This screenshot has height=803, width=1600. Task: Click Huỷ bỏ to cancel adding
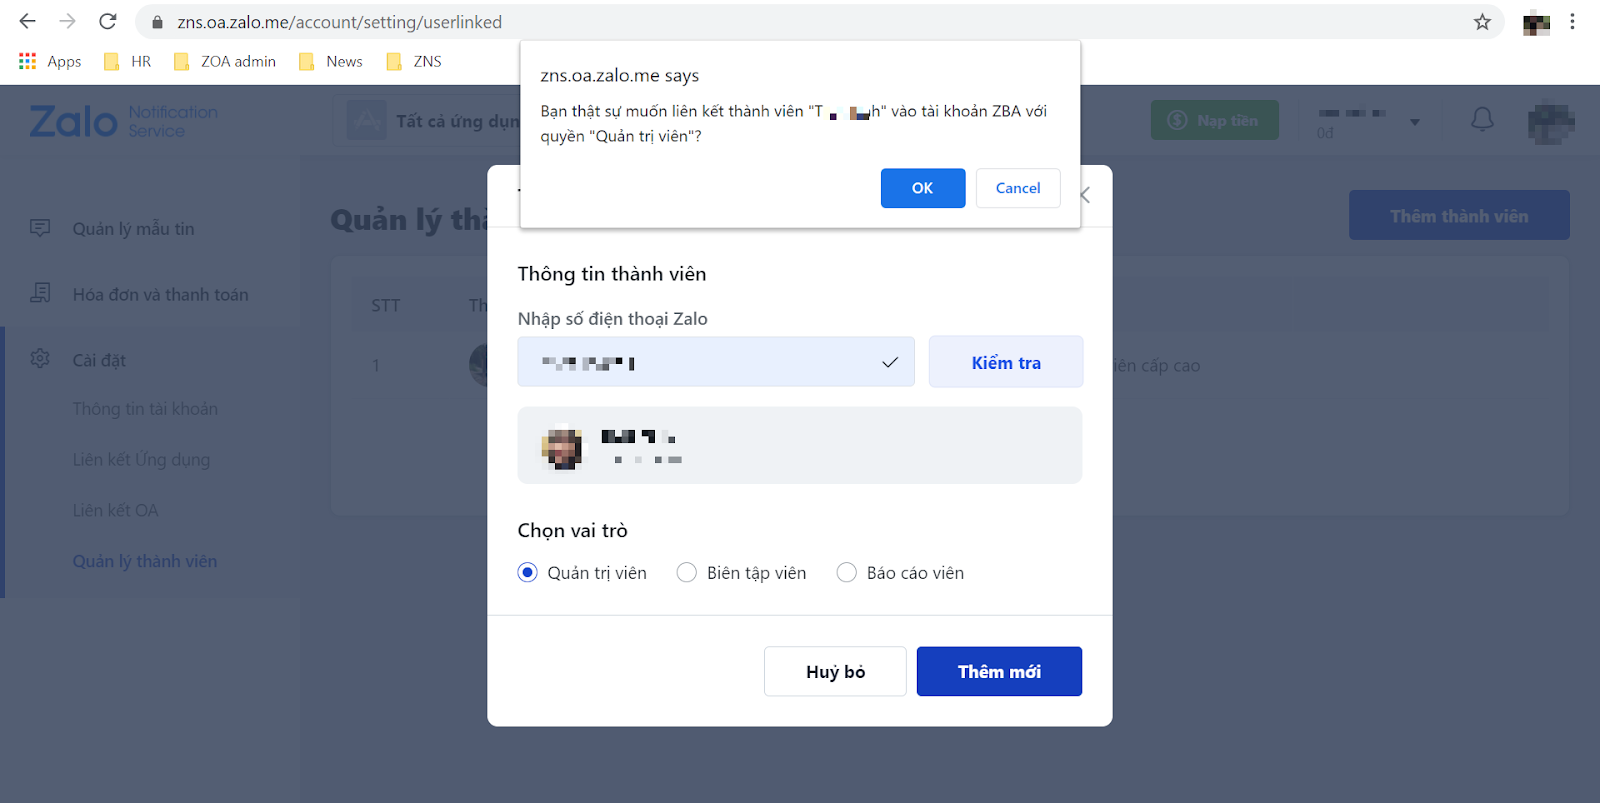point(835,671)
